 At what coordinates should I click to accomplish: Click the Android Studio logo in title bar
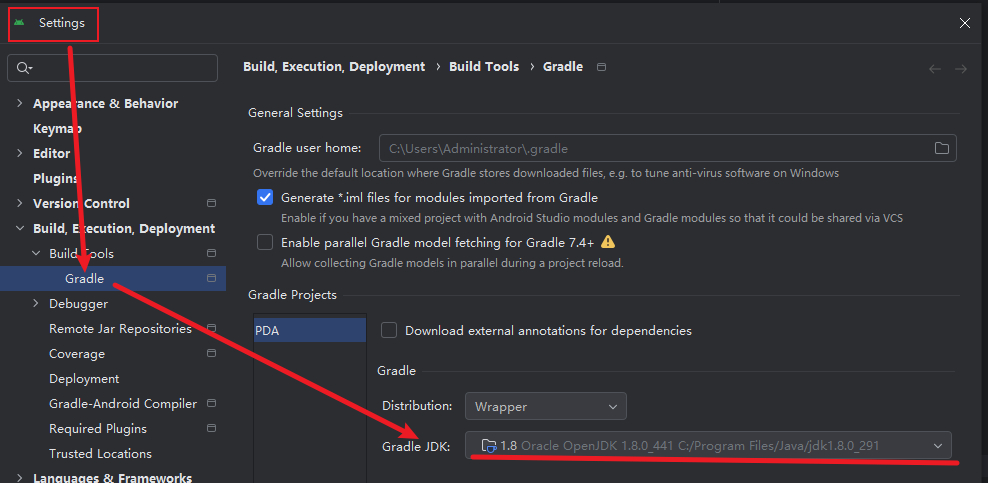[19, 23]
